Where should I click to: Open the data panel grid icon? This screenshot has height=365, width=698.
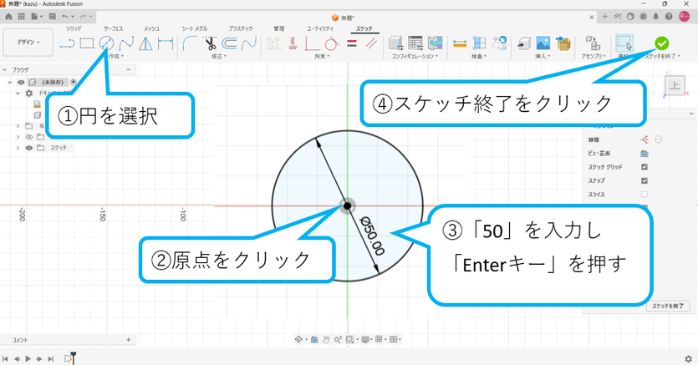pyautogui.click(x=21, y=16)
